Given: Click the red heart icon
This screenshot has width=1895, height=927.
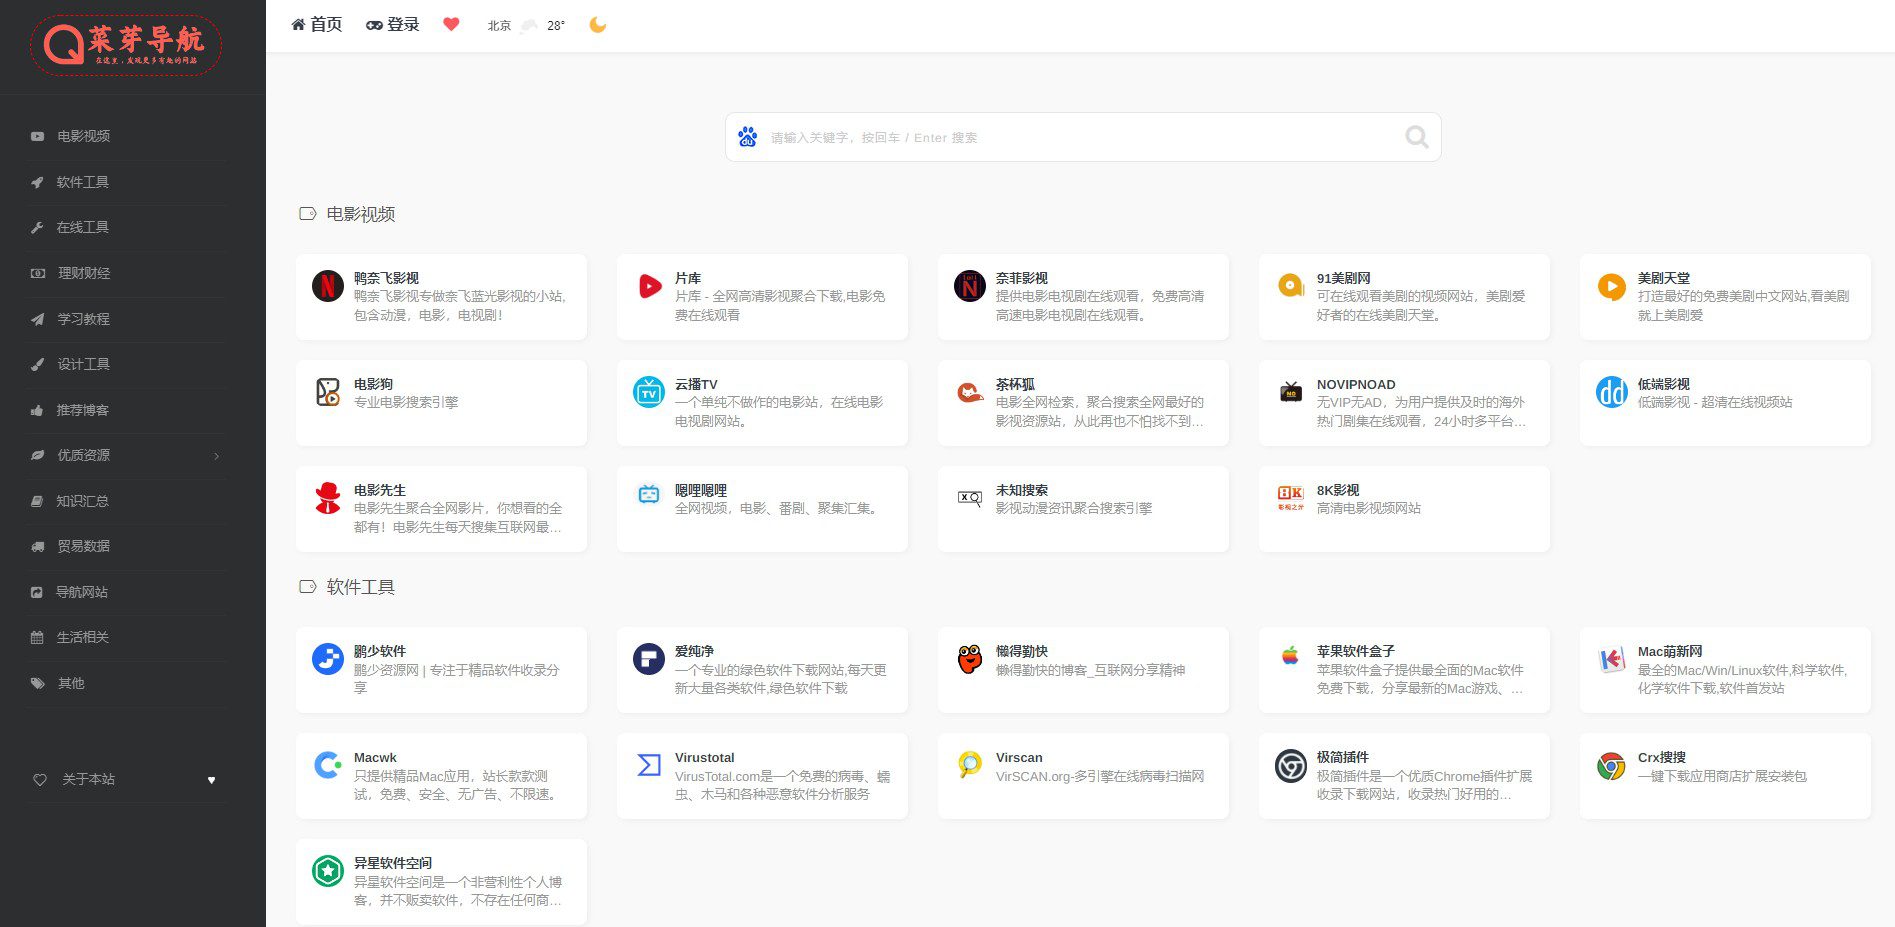Looking at the screenshot, I should coord(451,25).
